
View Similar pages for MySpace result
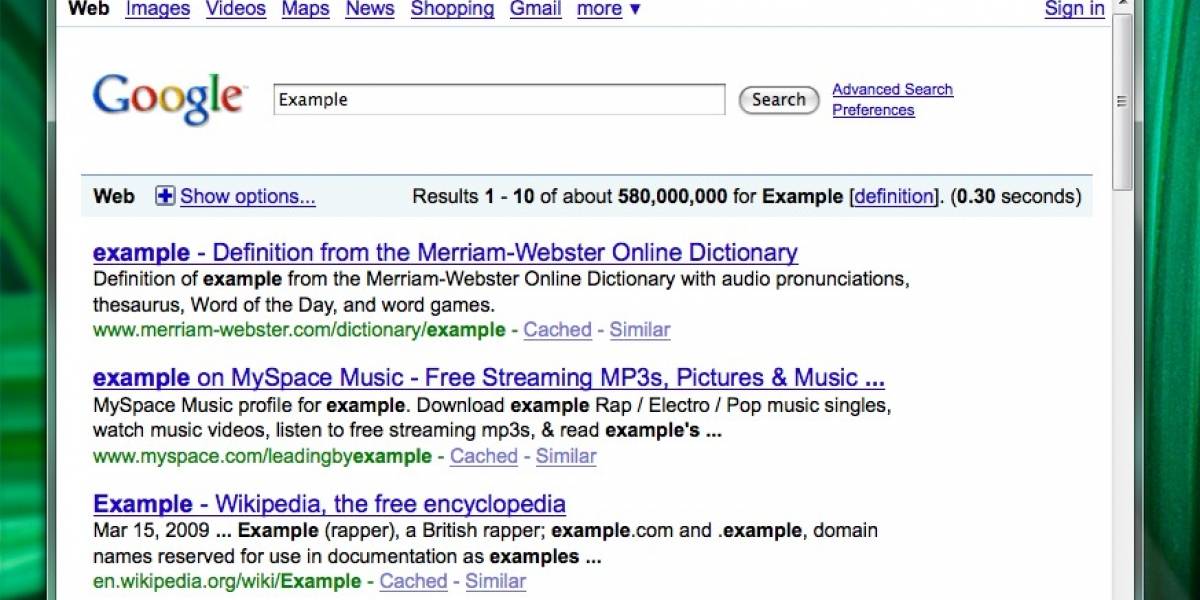566,456
